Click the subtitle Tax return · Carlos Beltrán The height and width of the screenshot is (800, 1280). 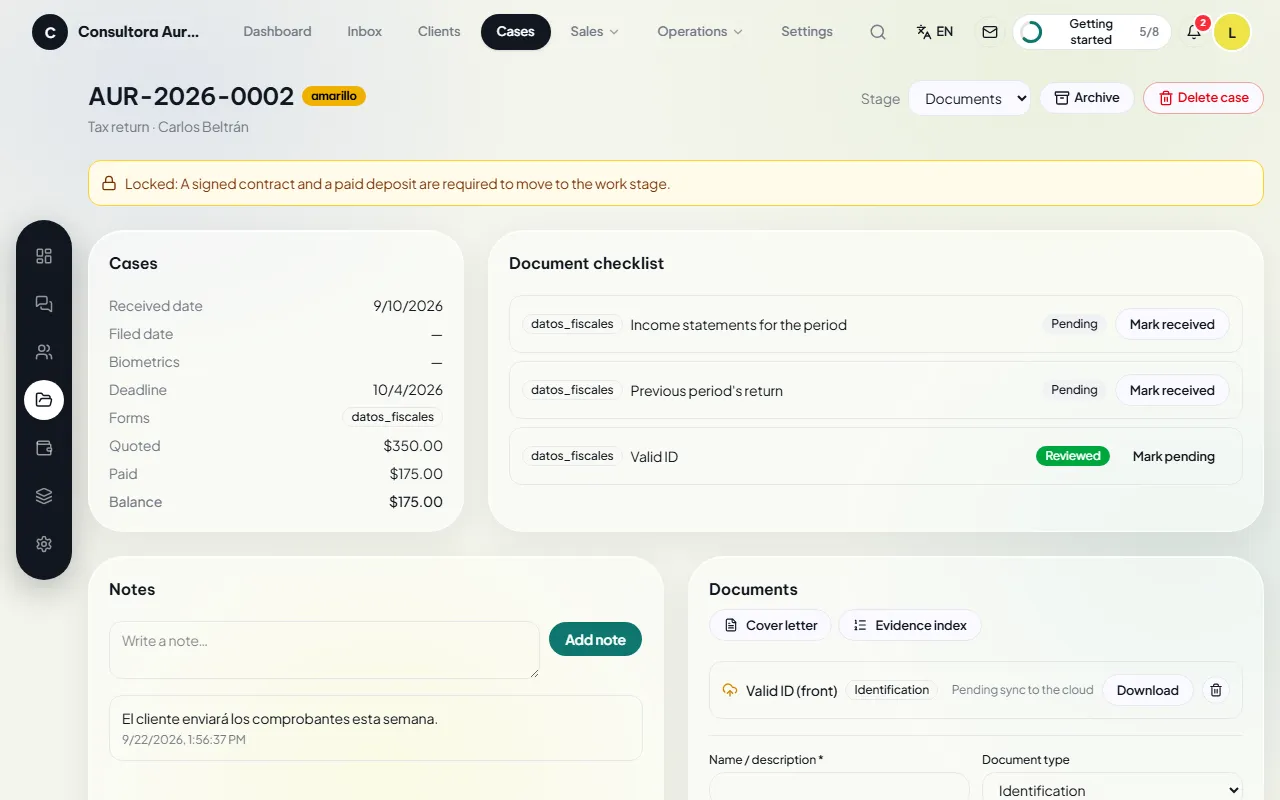pos(168,127)
